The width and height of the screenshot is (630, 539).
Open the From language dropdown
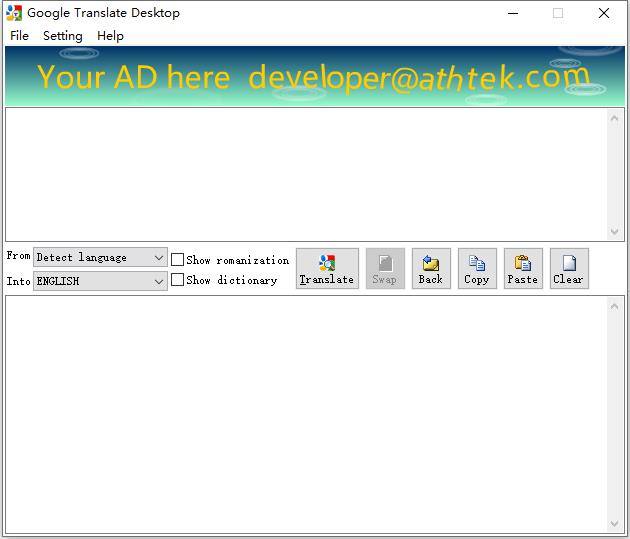click(100, 258)
